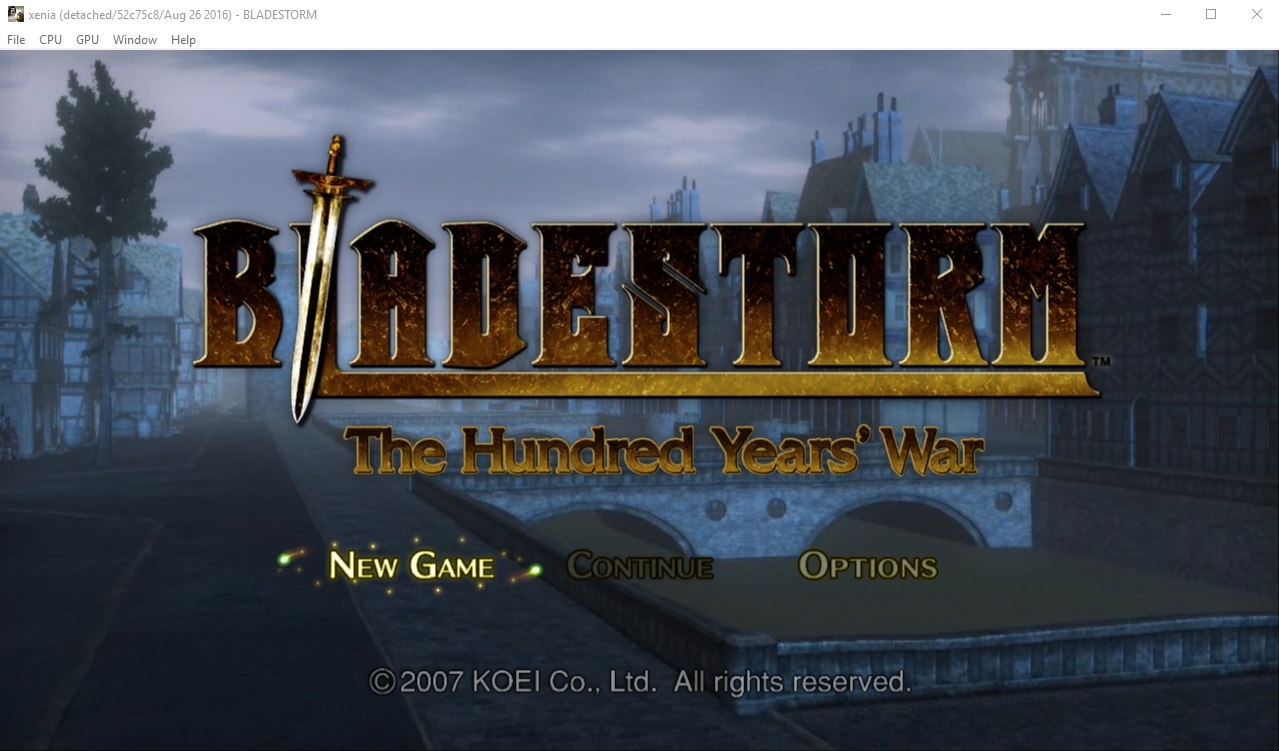Click the xenia app icon in title bar
This screenshot has width=1279, height=751.
[16, 14]
